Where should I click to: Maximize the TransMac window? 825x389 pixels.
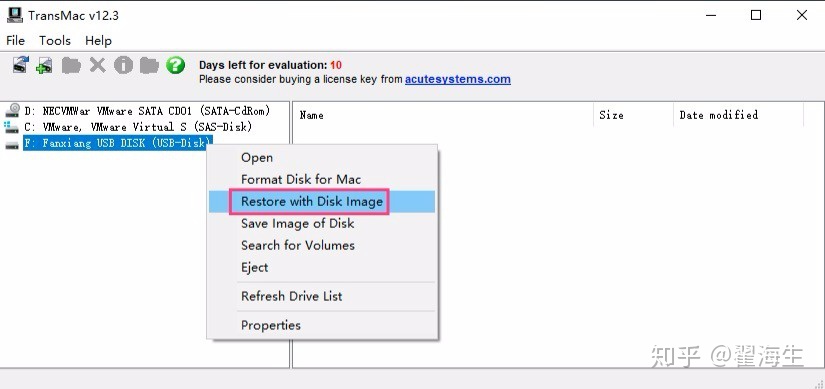756,15
